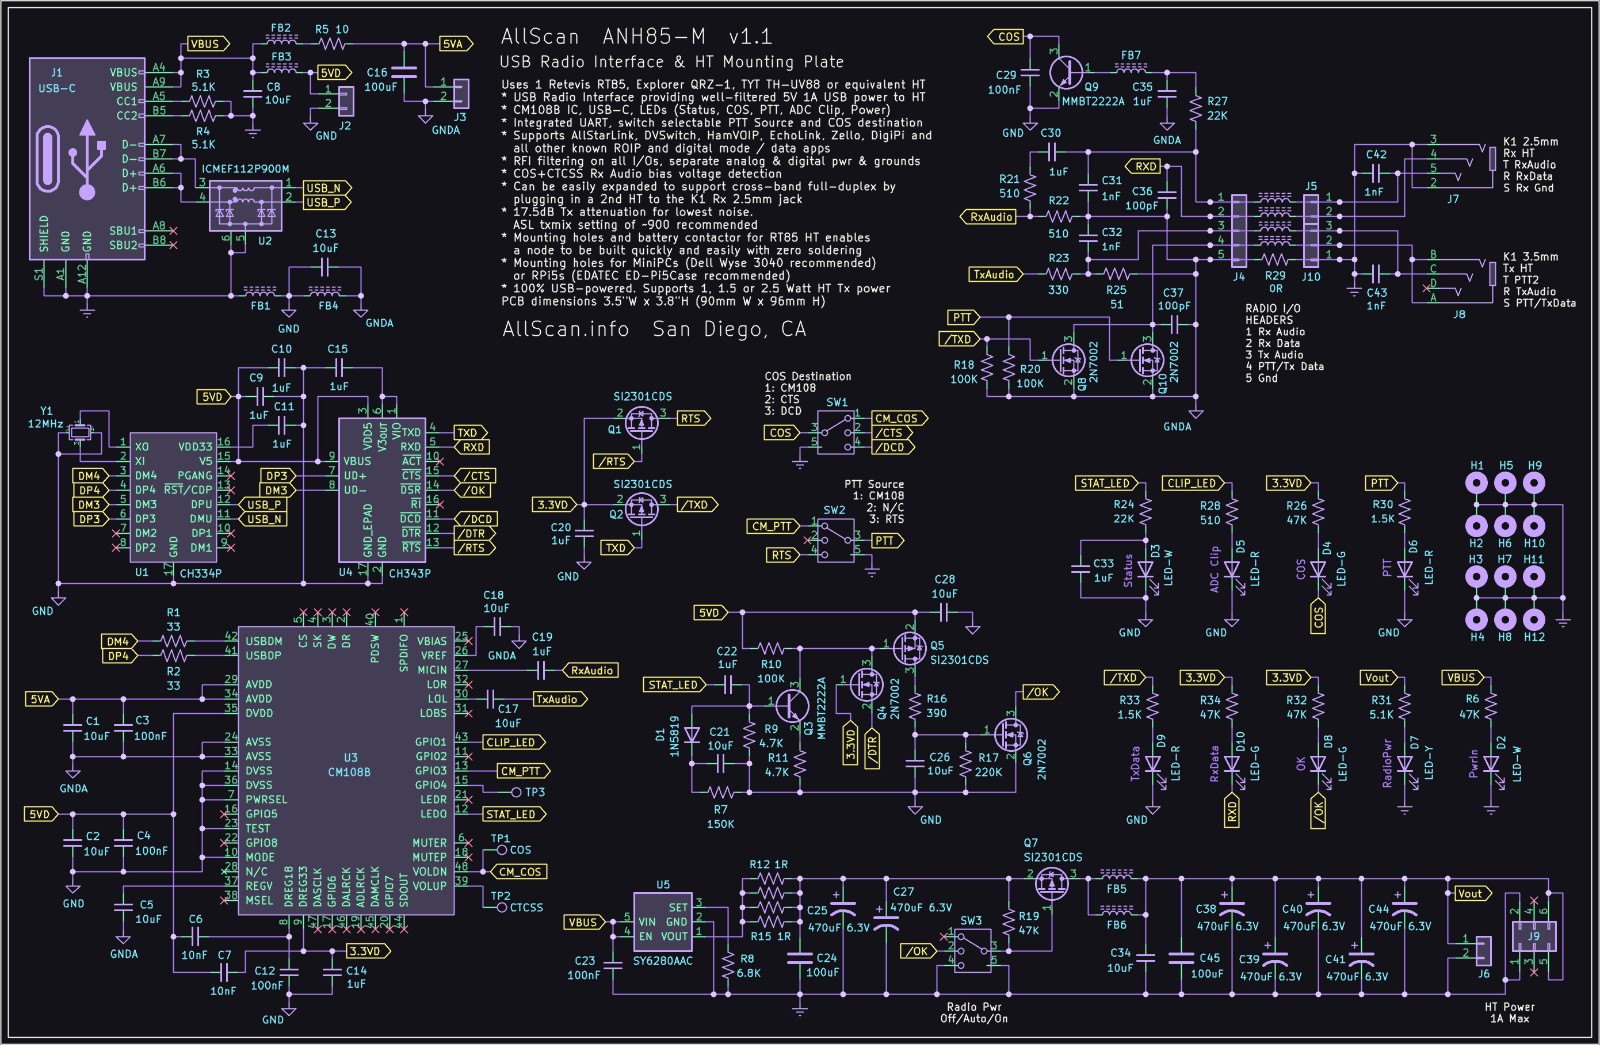Select the FB2 ferrite bead
Viewport: 1600px width, 1045px height.
279,41
